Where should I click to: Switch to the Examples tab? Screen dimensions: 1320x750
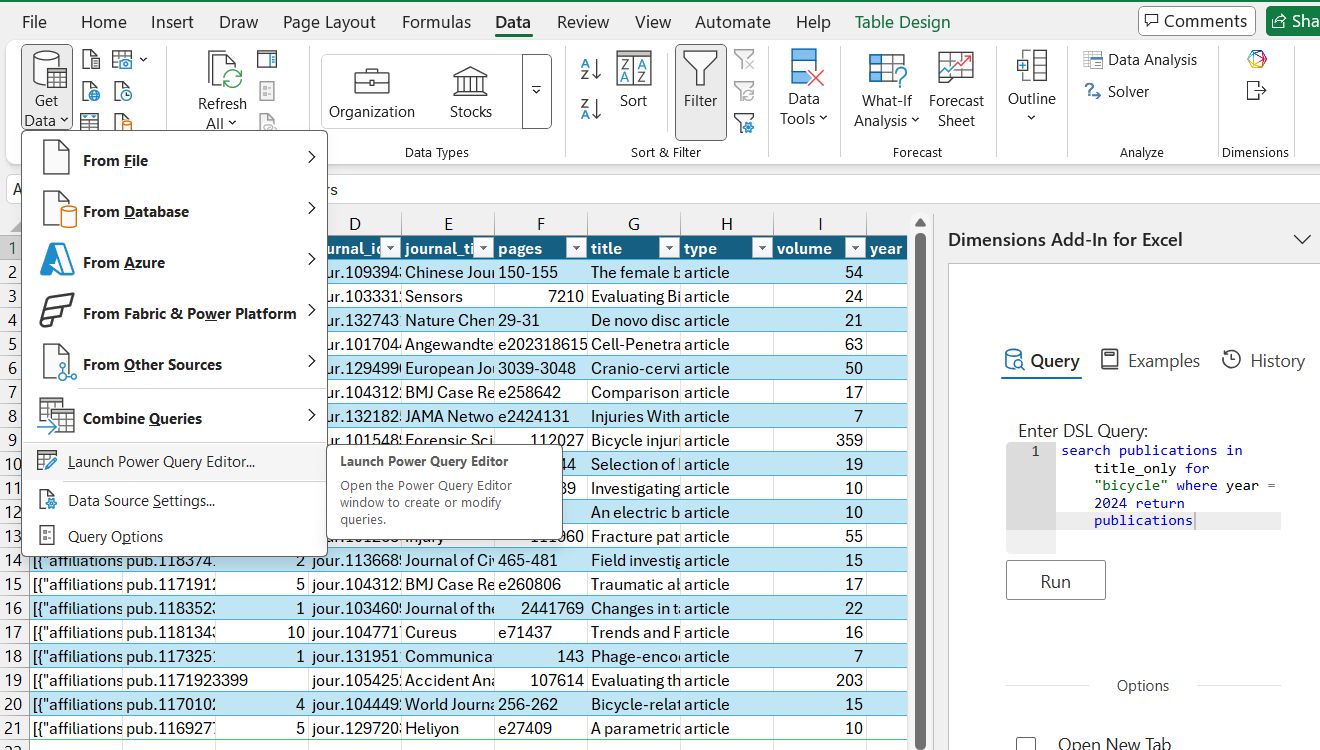tap(1149, 361)
